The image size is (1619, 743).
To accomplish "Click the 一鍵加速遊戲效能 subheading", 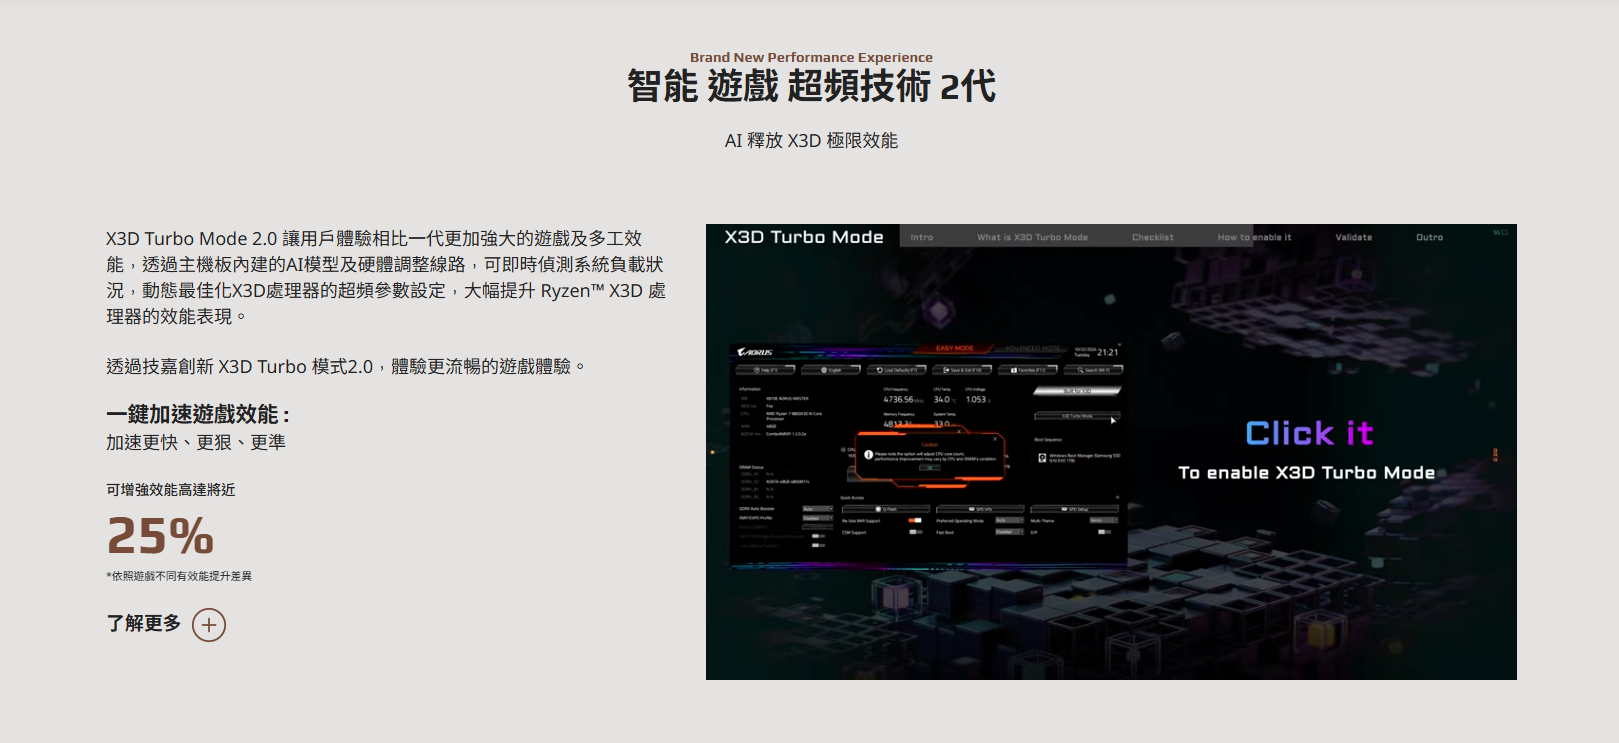I will pyautogui.click(x=198, y=414).
